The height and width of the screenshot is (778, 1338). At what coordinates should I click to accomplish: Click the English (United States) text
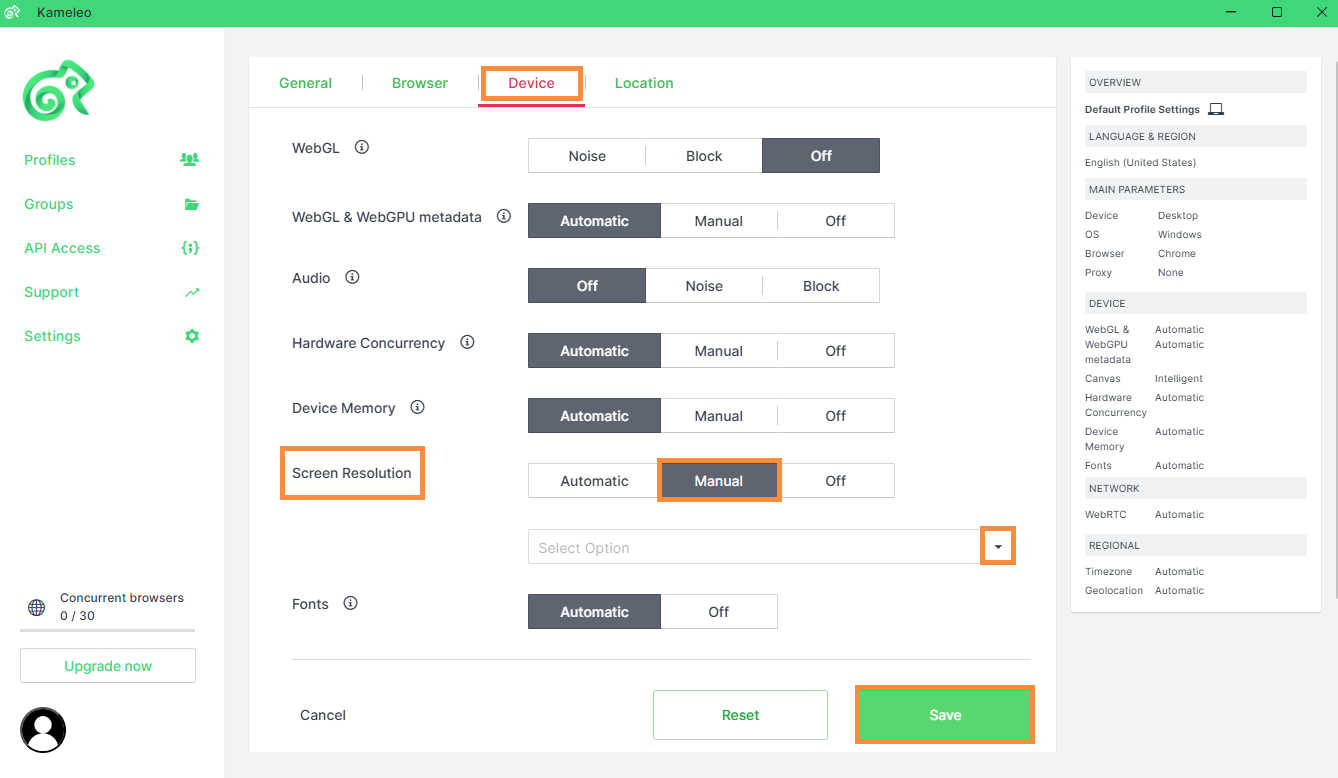coord(1140,162)
